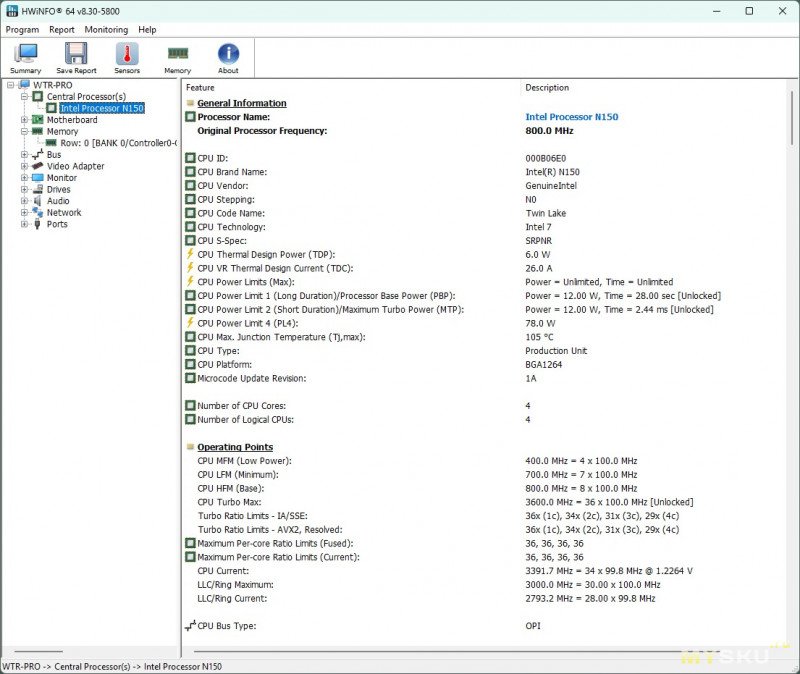Click the WTR-PRO computer icon
This screenshot has height=674, width=800.
23,85
